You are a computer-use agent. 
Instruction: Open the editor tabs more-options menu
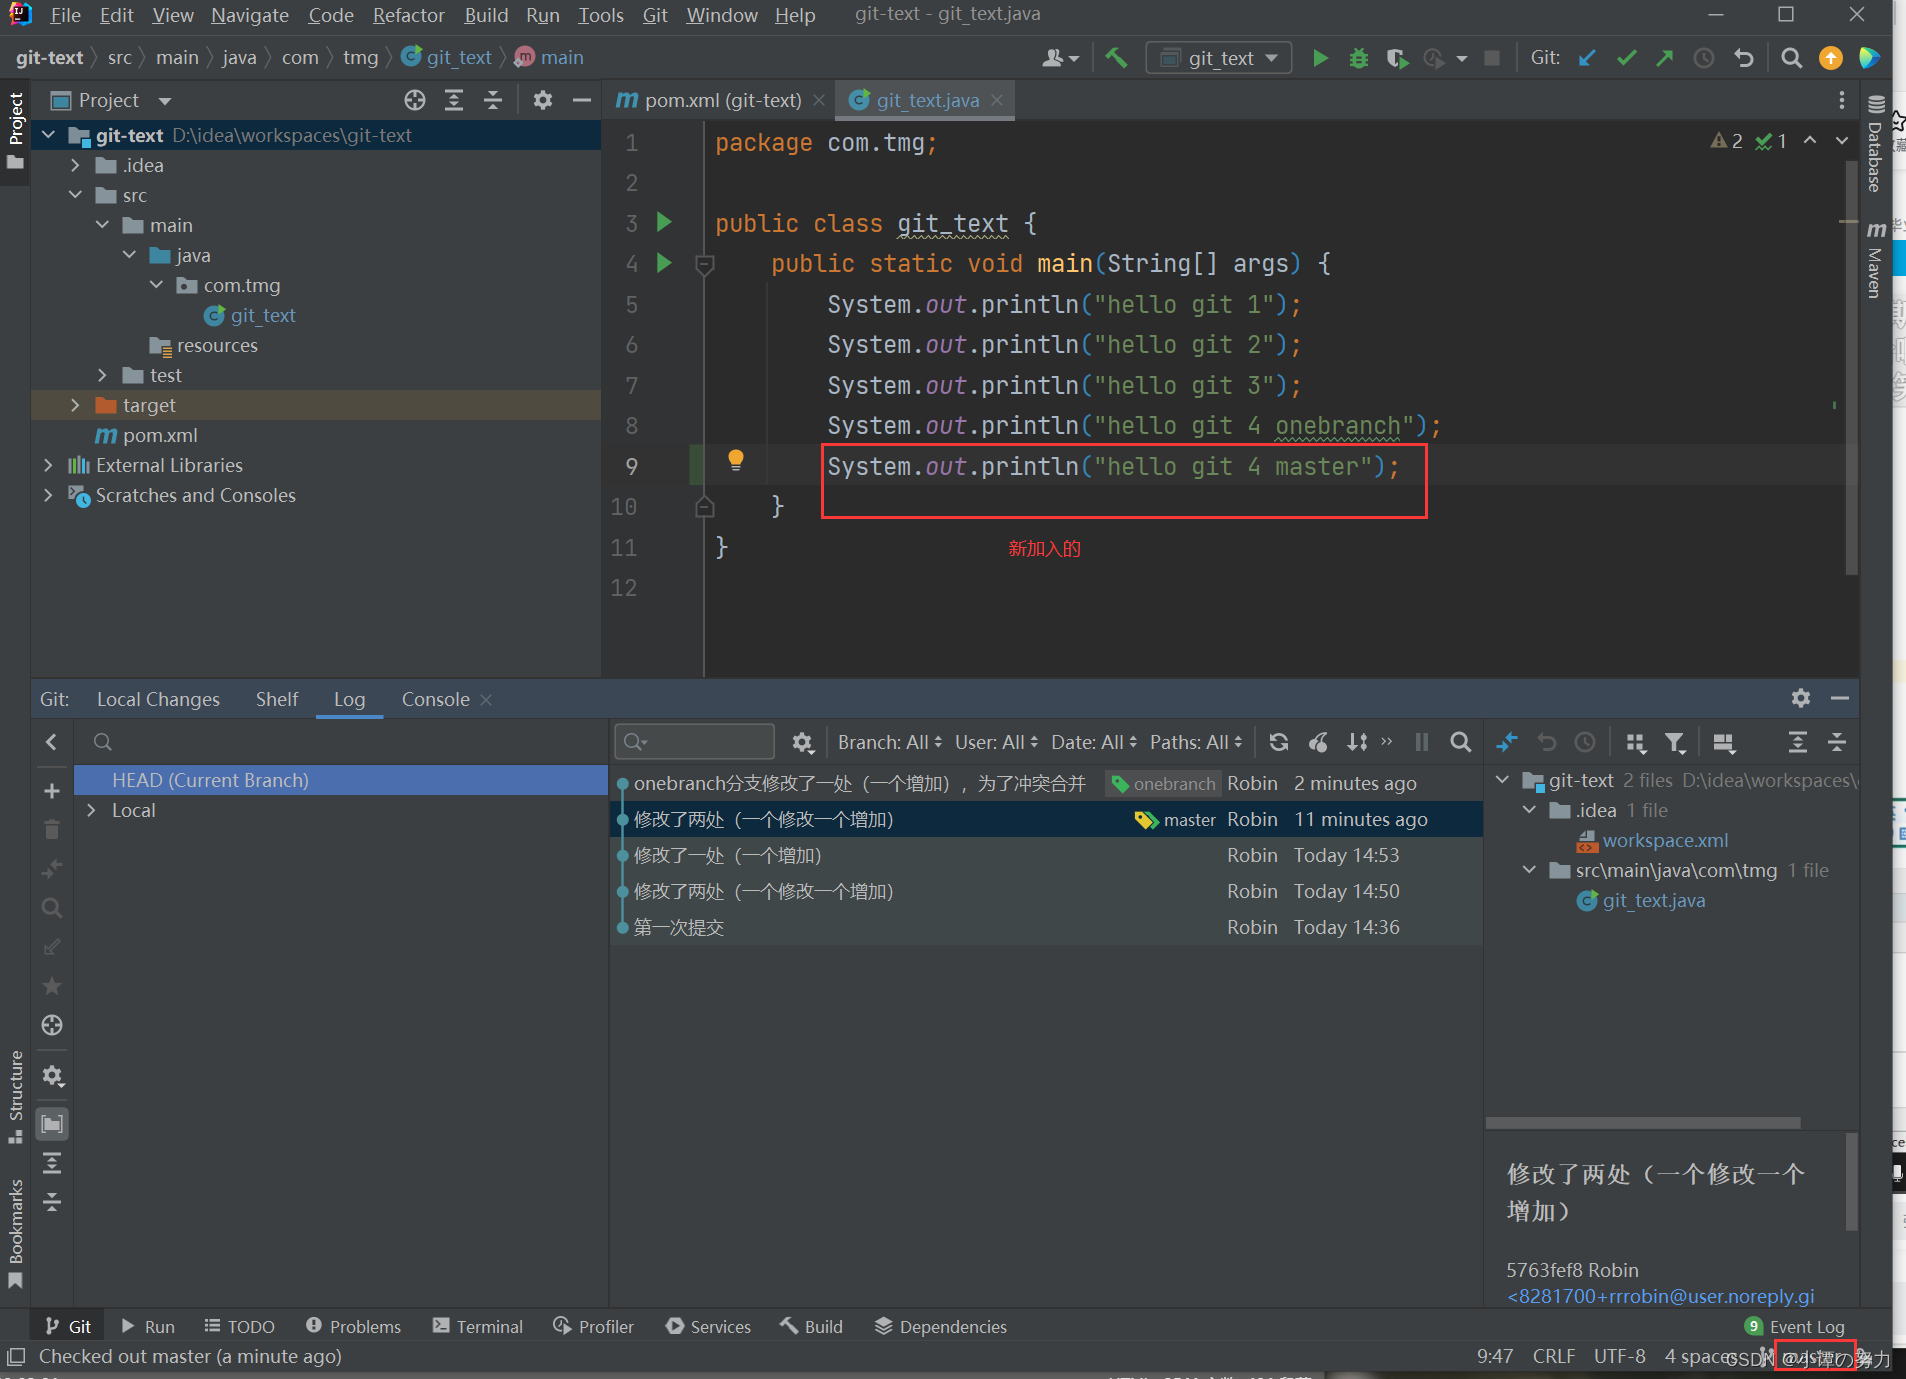click(1841, 100)
